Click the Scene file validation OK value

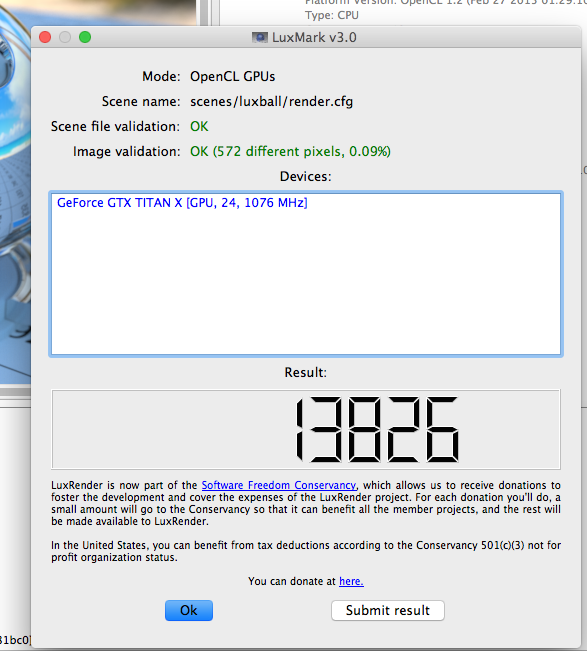pos(199,126)
